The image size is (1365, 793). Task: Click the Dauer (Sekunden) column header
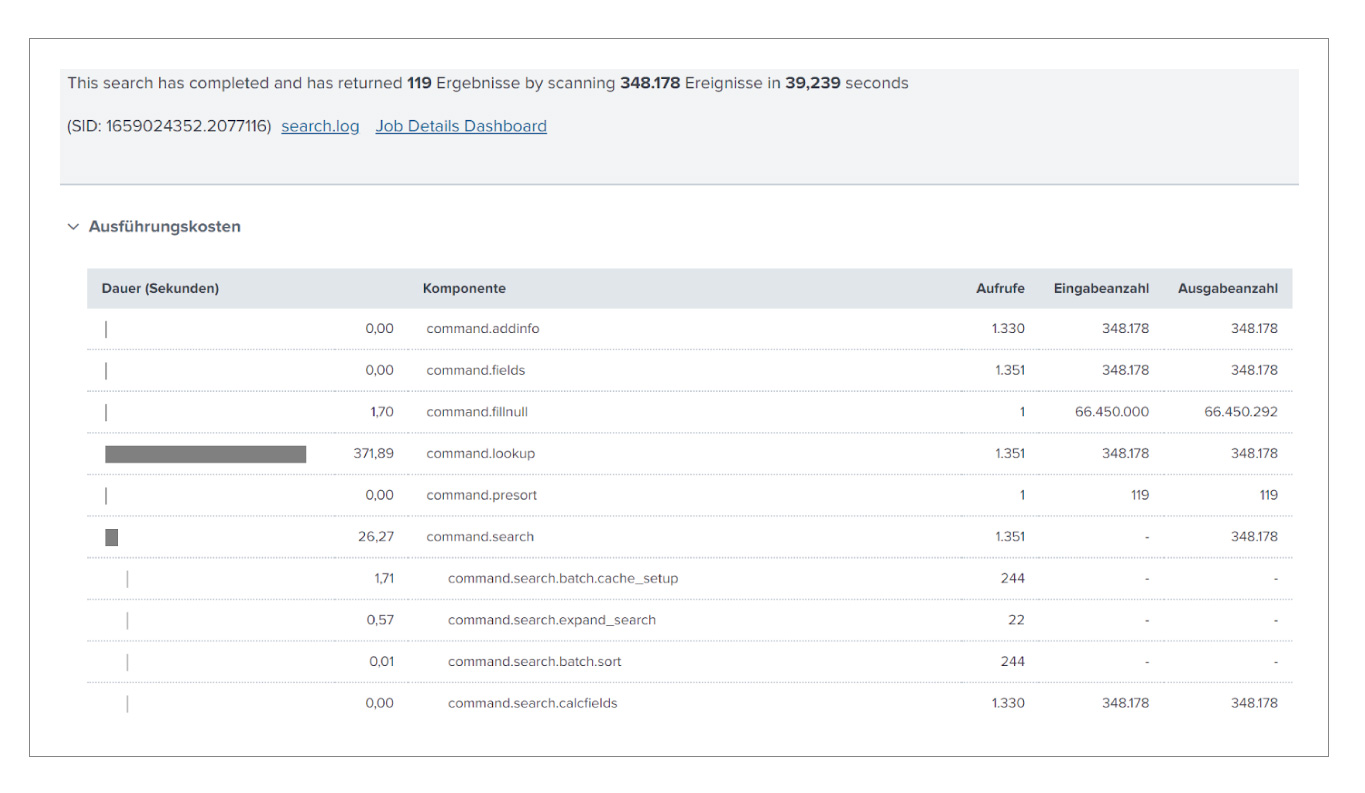pyautogui.click(x=160, y=289)
